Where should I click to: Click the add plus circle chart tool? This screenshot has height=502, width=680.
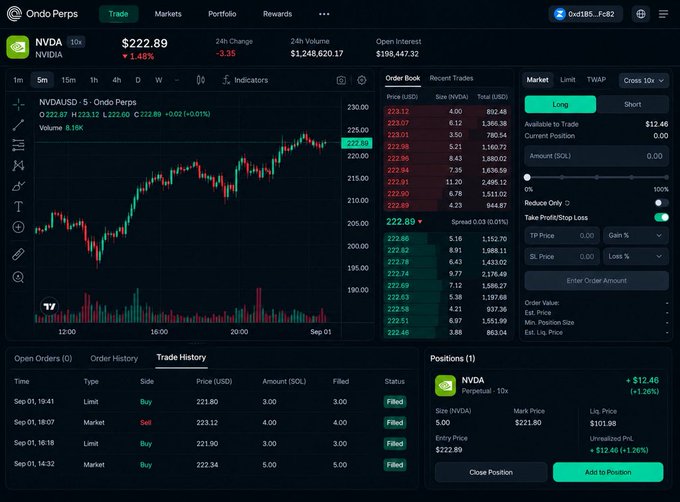pyautogui.click(x=18, y=227)
